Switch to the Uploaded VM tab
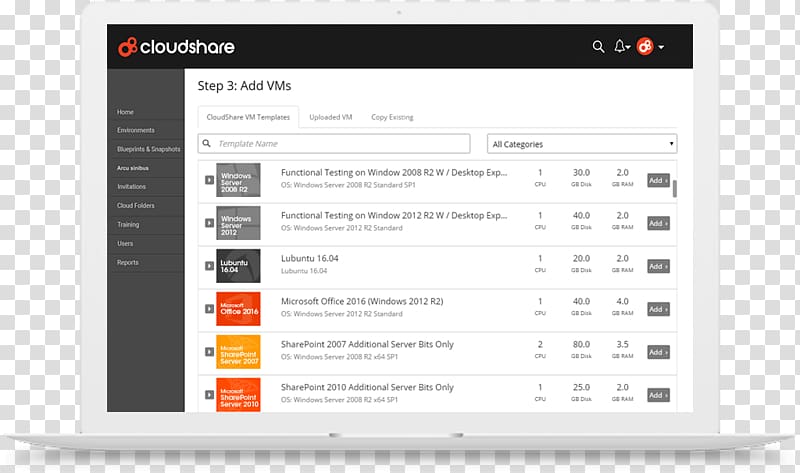The image size is (800, 473). coord(331,117)
